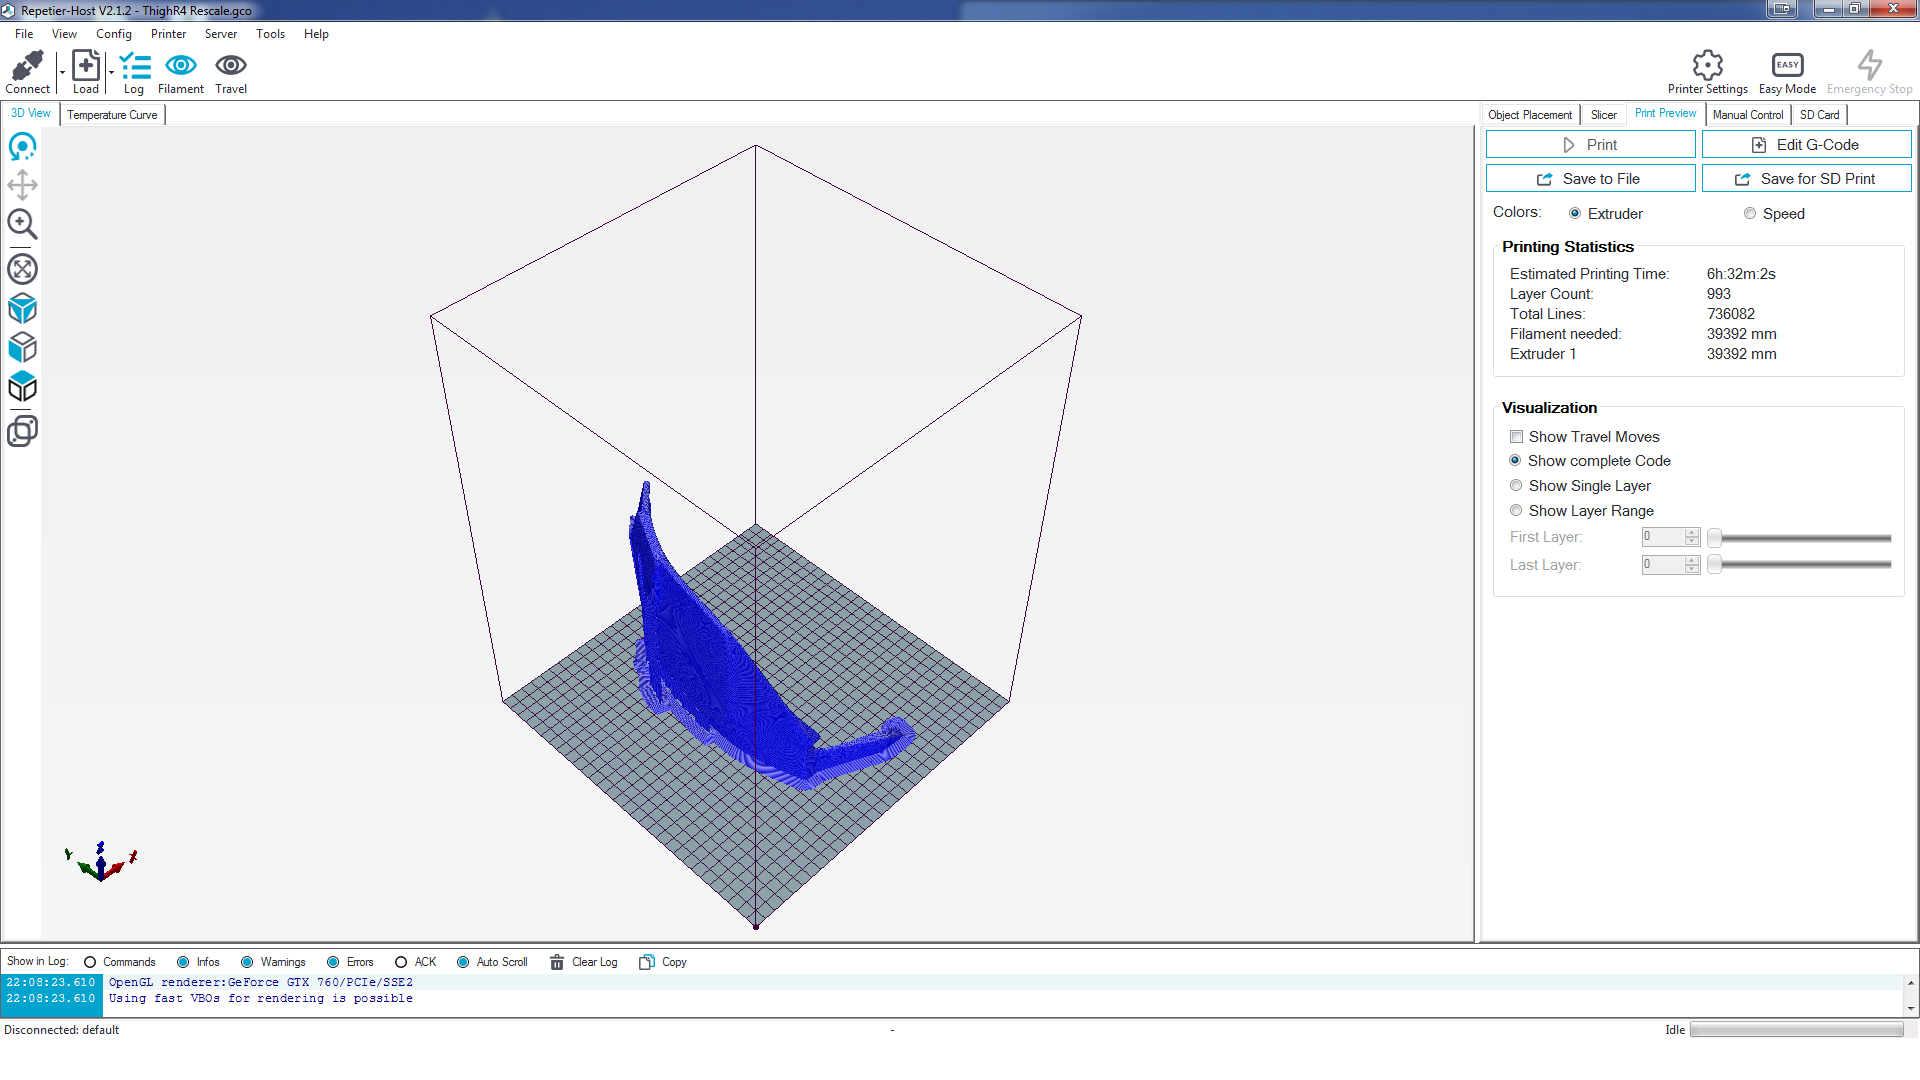Select the rotate view tool

[22, 147]
